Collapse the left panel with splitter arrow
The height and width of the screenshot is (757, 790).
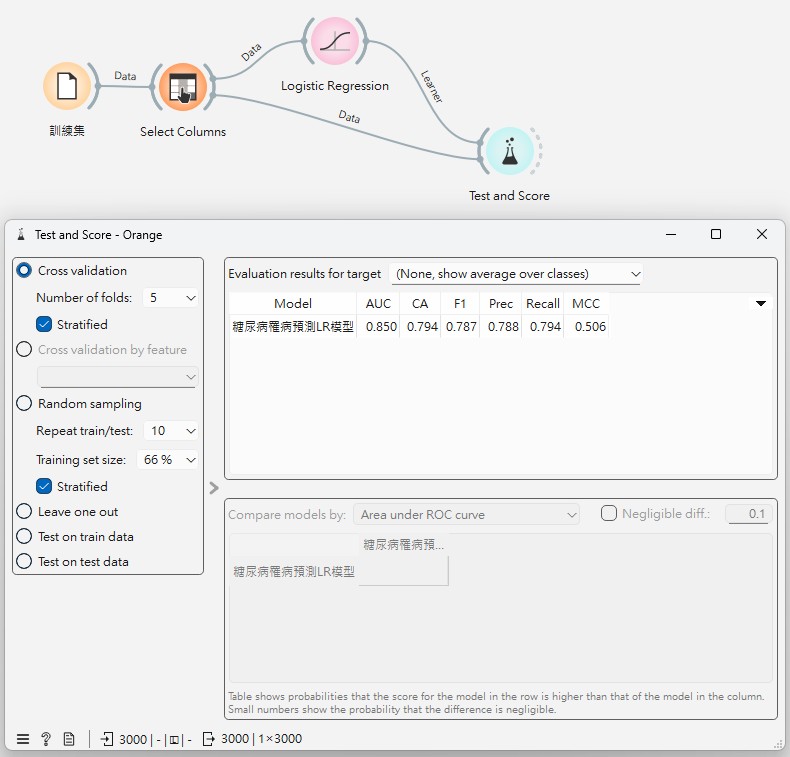[214, 488]
